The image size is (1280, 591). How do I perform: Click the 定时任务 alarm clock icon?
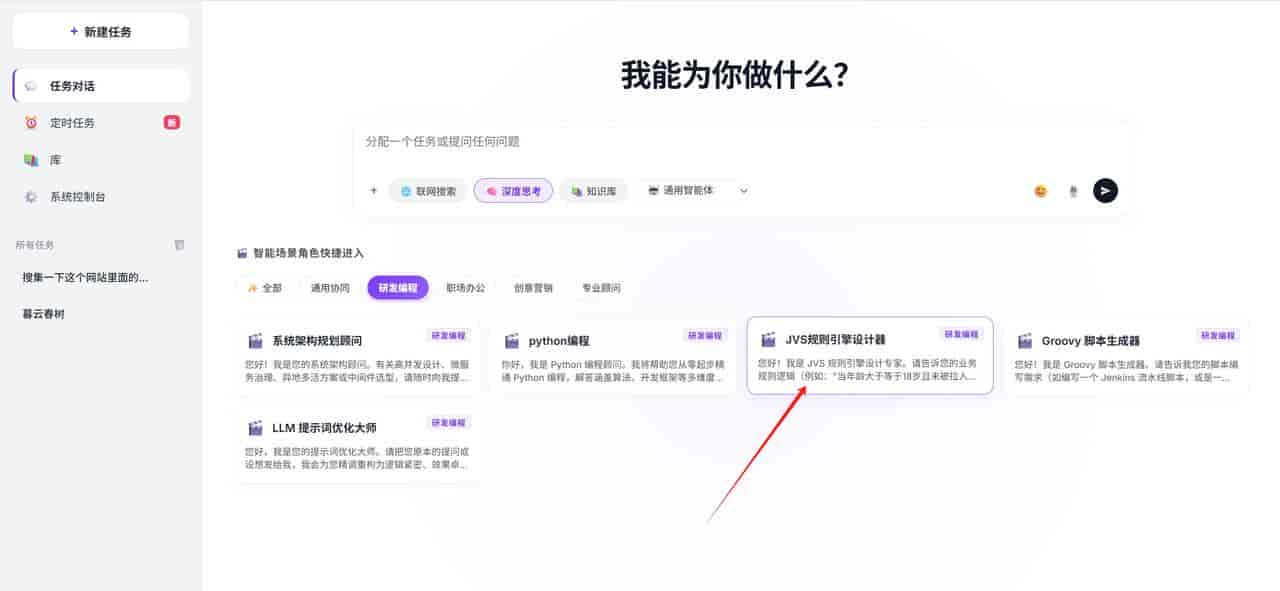pyautogui.click(x=31, y=123)
